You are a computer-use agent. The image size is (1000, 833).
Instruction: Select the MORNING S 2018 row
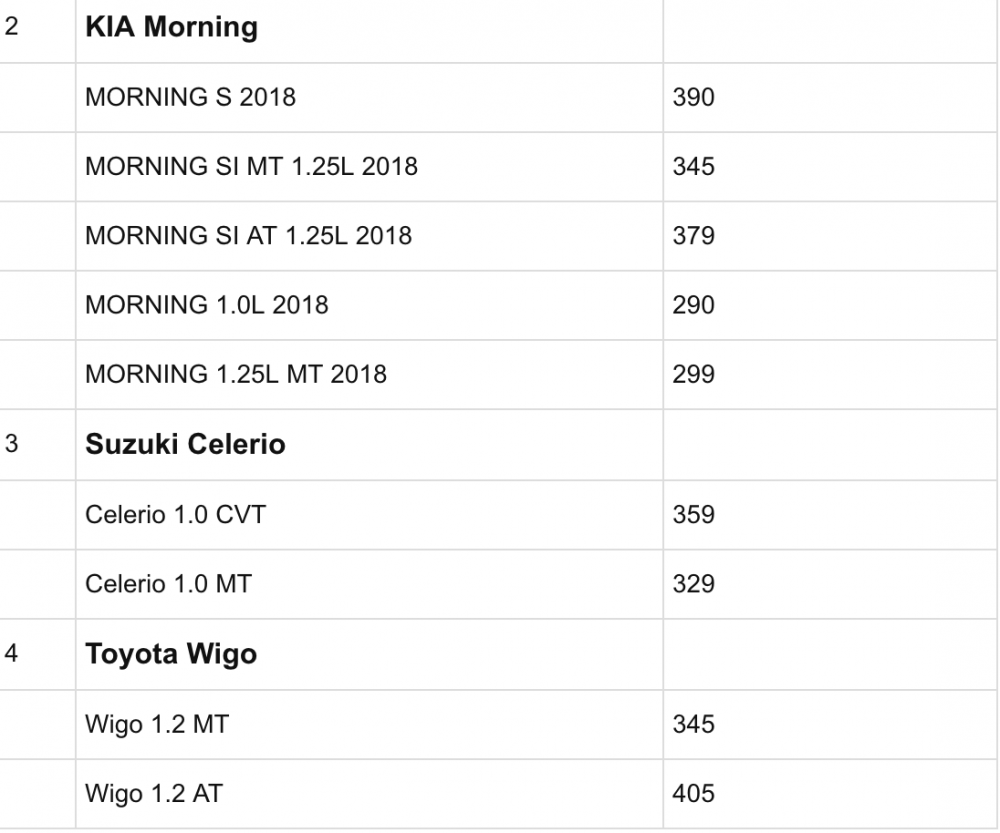[191, 97]
